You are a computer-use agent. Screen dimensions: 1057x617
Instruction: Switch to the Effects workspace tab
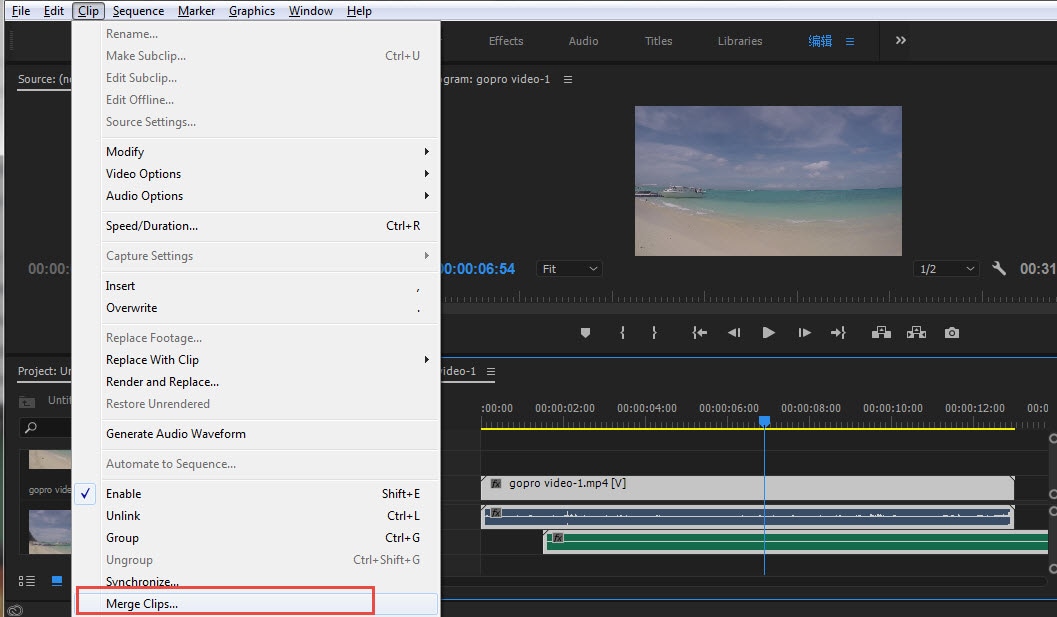[x=506, y=41]
